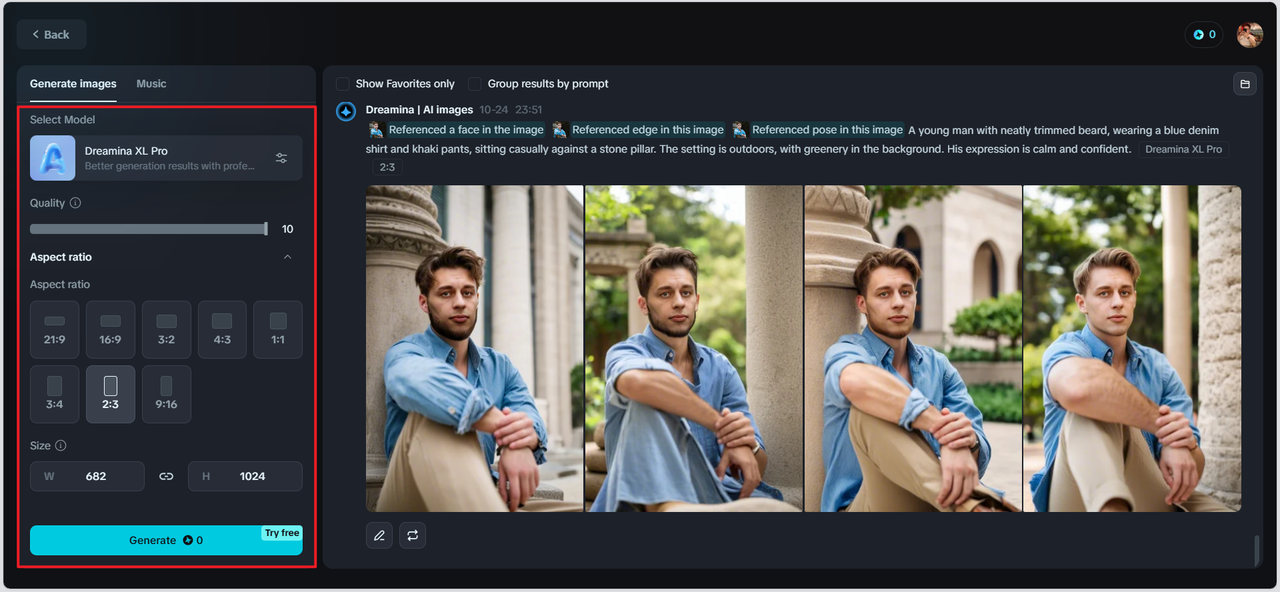The width and height of the screenshot is (1280, 592).
Task: Select the 16:9 aspect ratio
Action: tap(111, 329)
